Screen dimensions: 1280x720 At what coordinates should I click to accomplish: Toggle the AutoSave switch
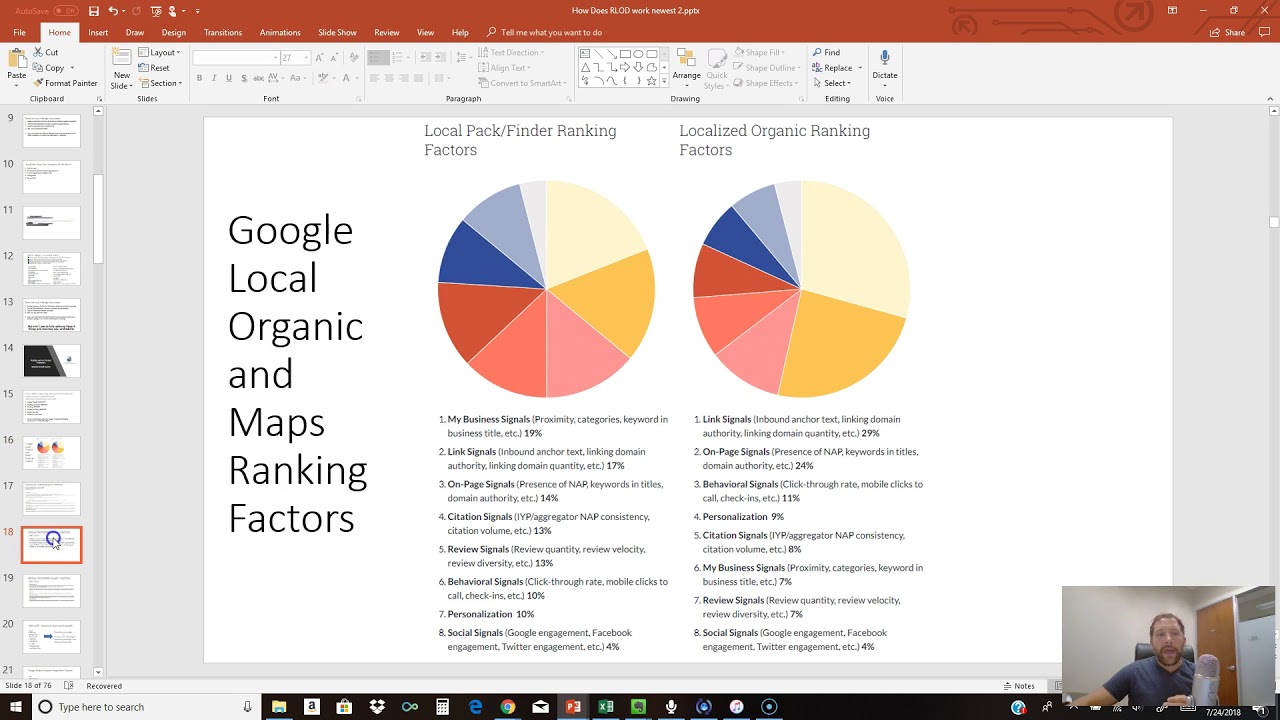(65, 11)
